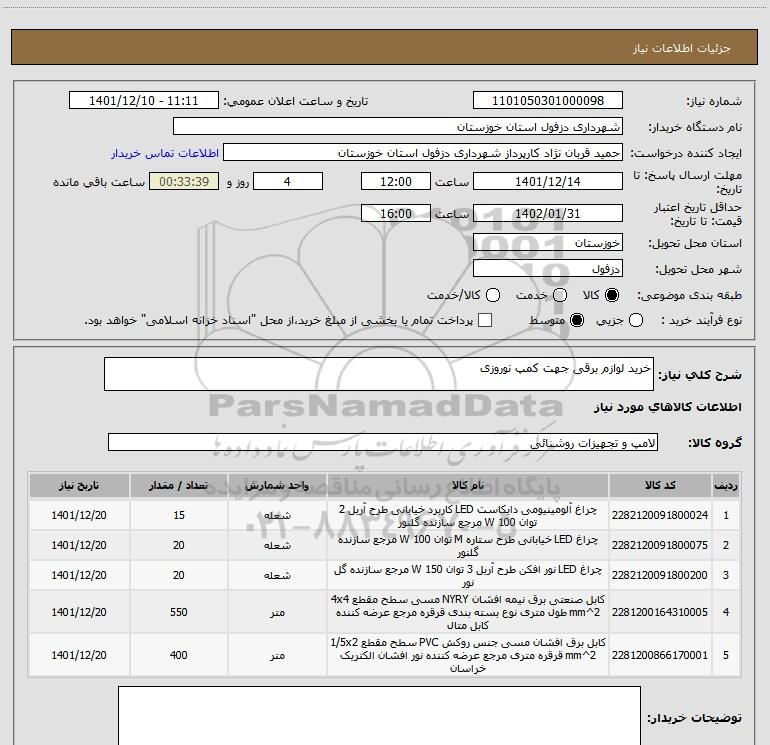Click the واحد شمارش column header

(277, 486)
